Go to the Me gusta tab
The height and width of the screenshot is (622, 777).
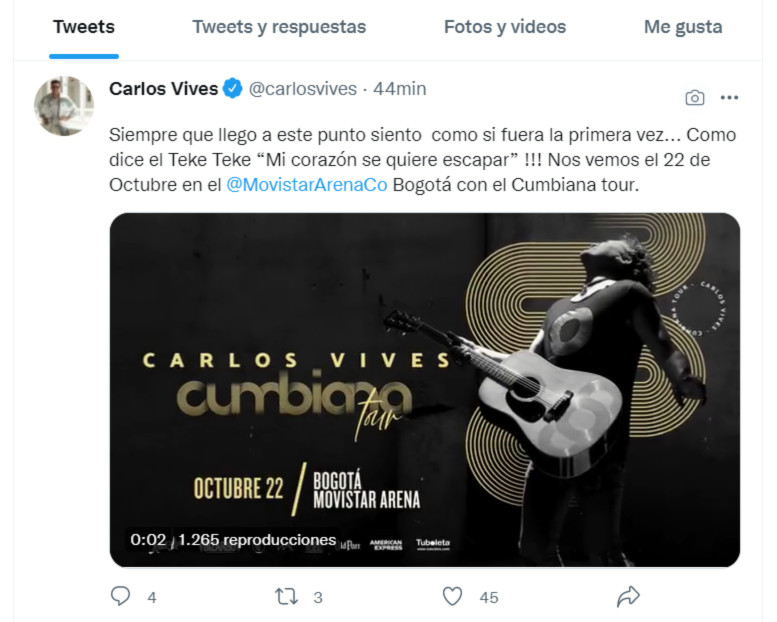683,27
